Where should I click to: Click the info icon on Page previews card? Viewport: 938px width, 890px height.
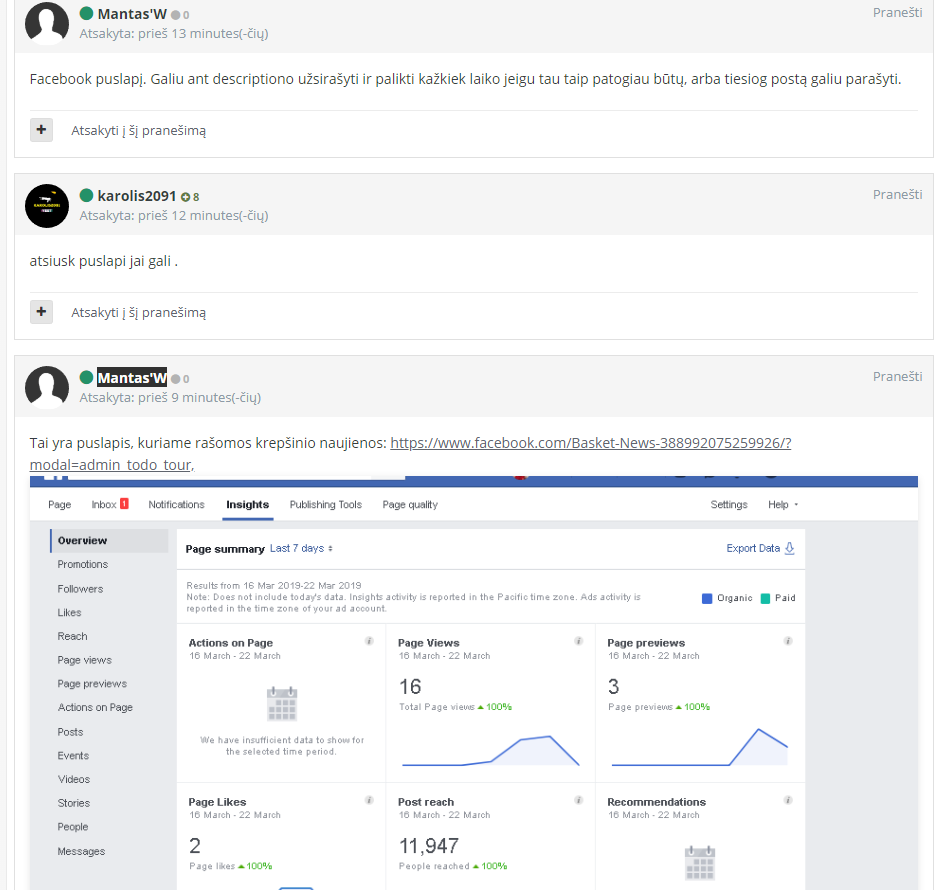[x=788, y=641]
